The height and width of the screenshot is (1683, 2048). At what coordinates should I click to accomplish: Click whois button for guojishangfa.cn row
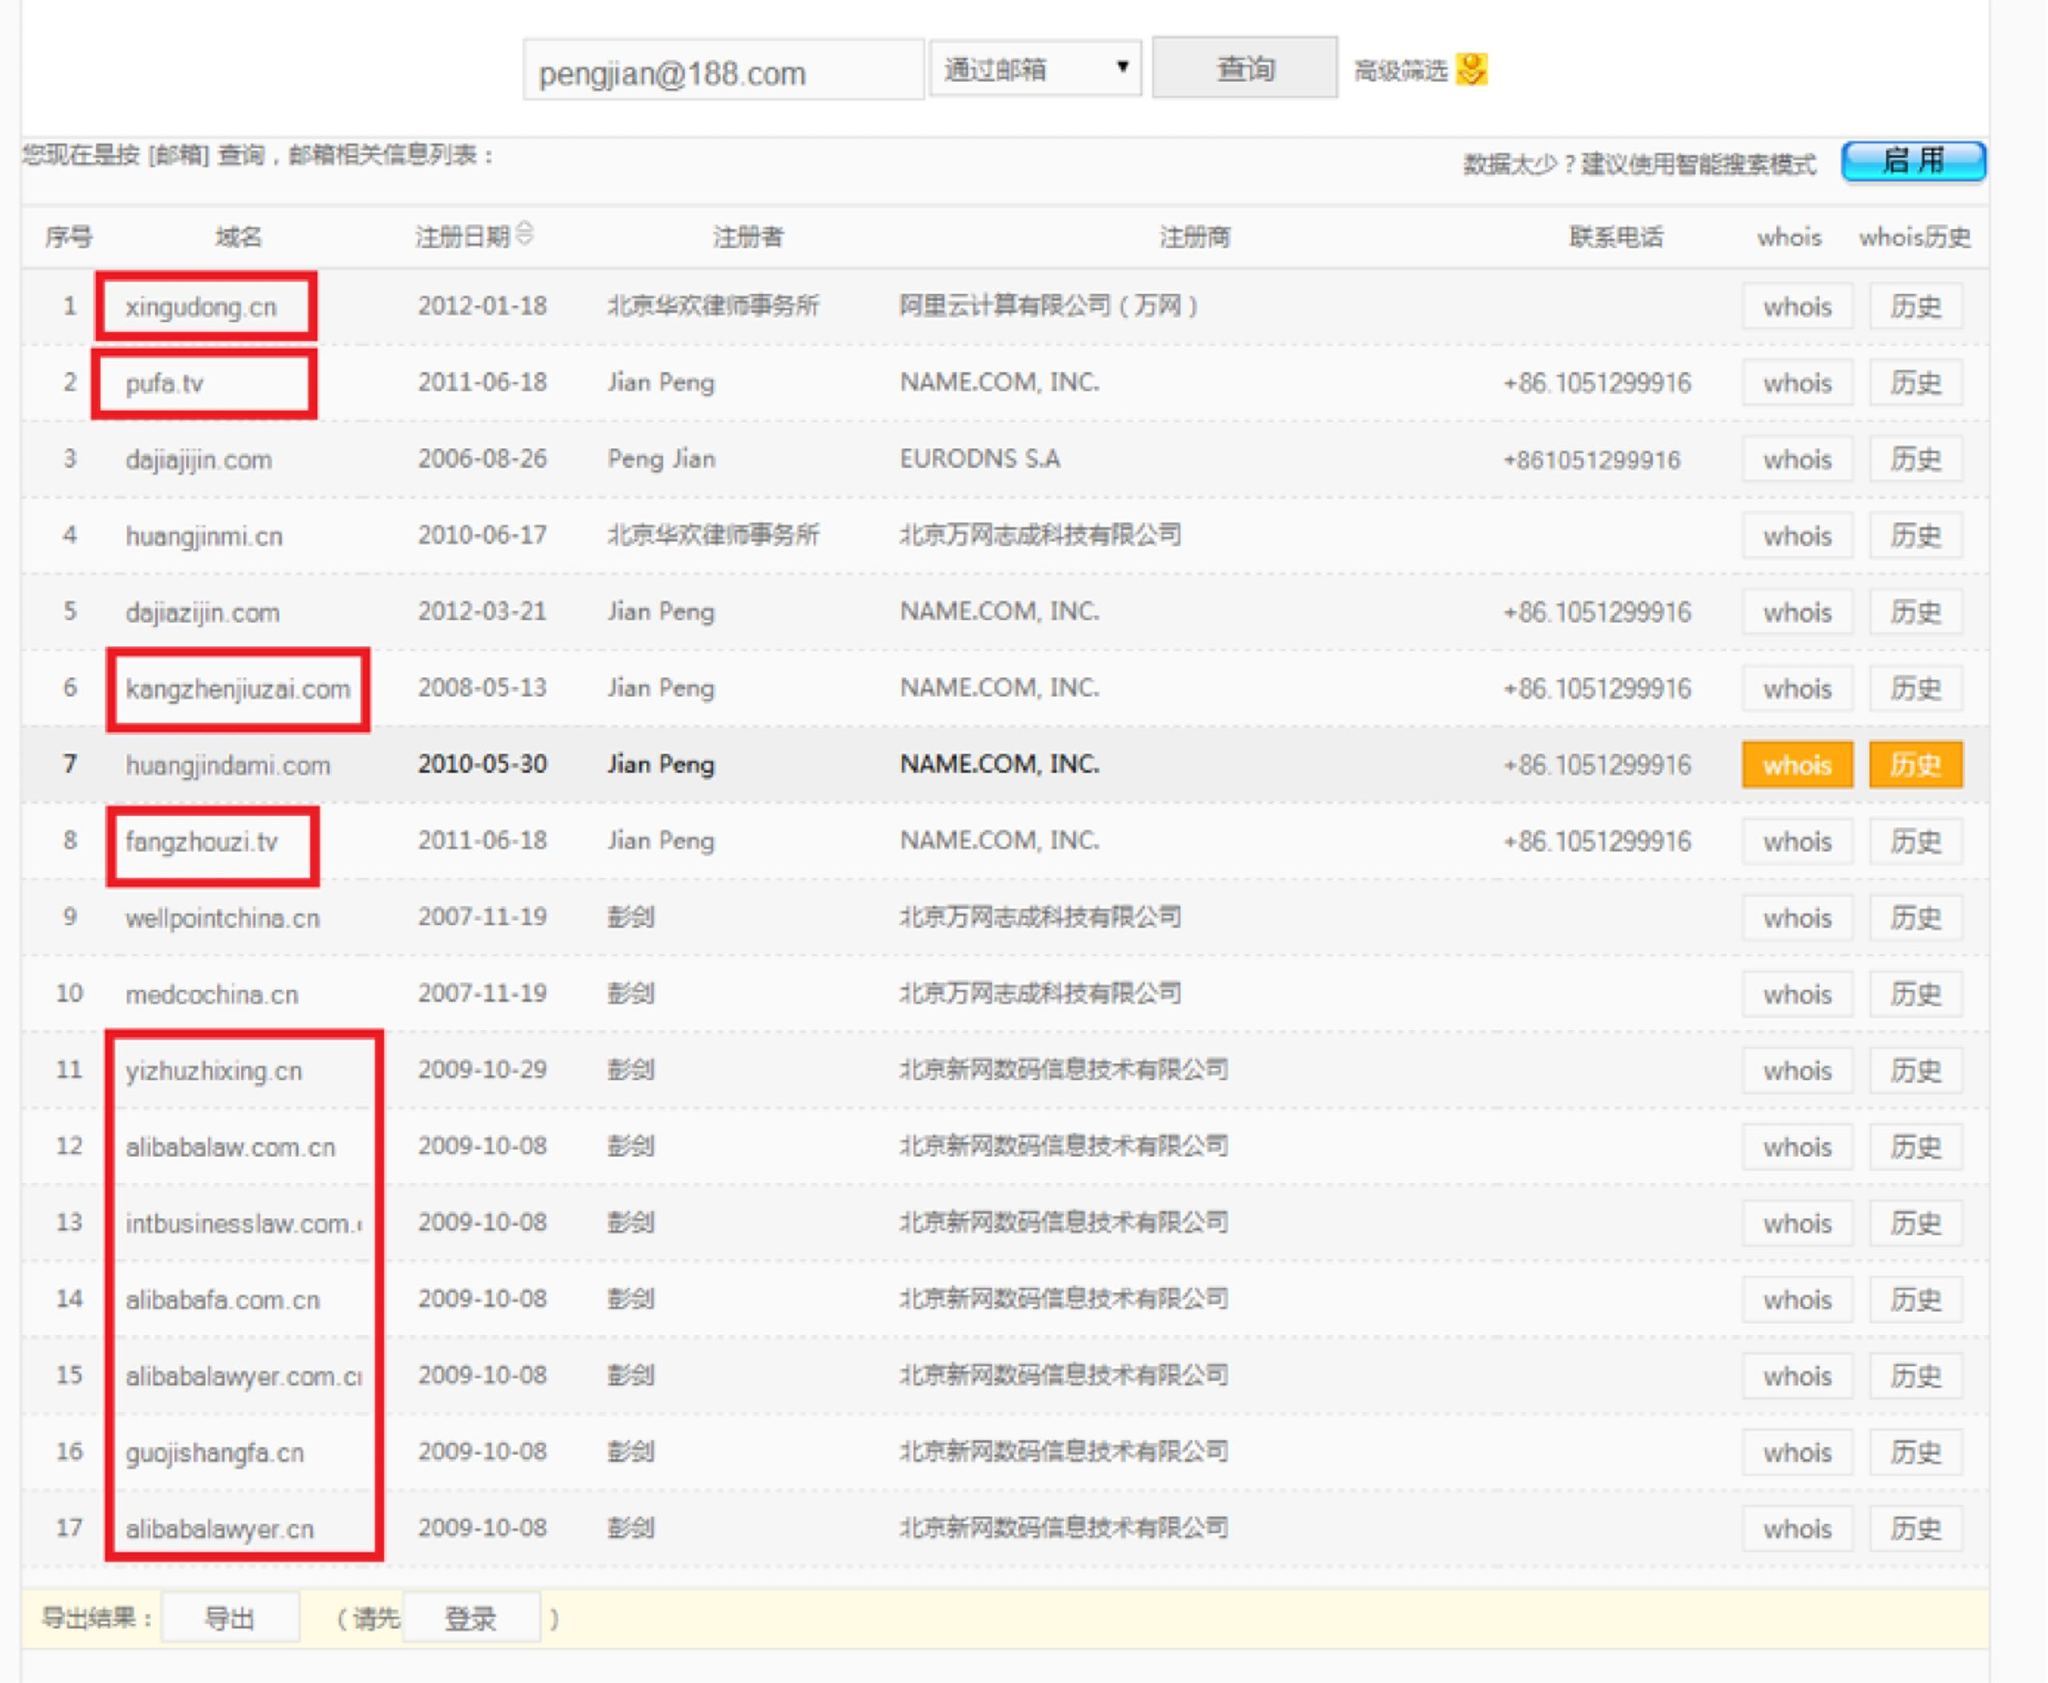click(x=1797, y=1453)
